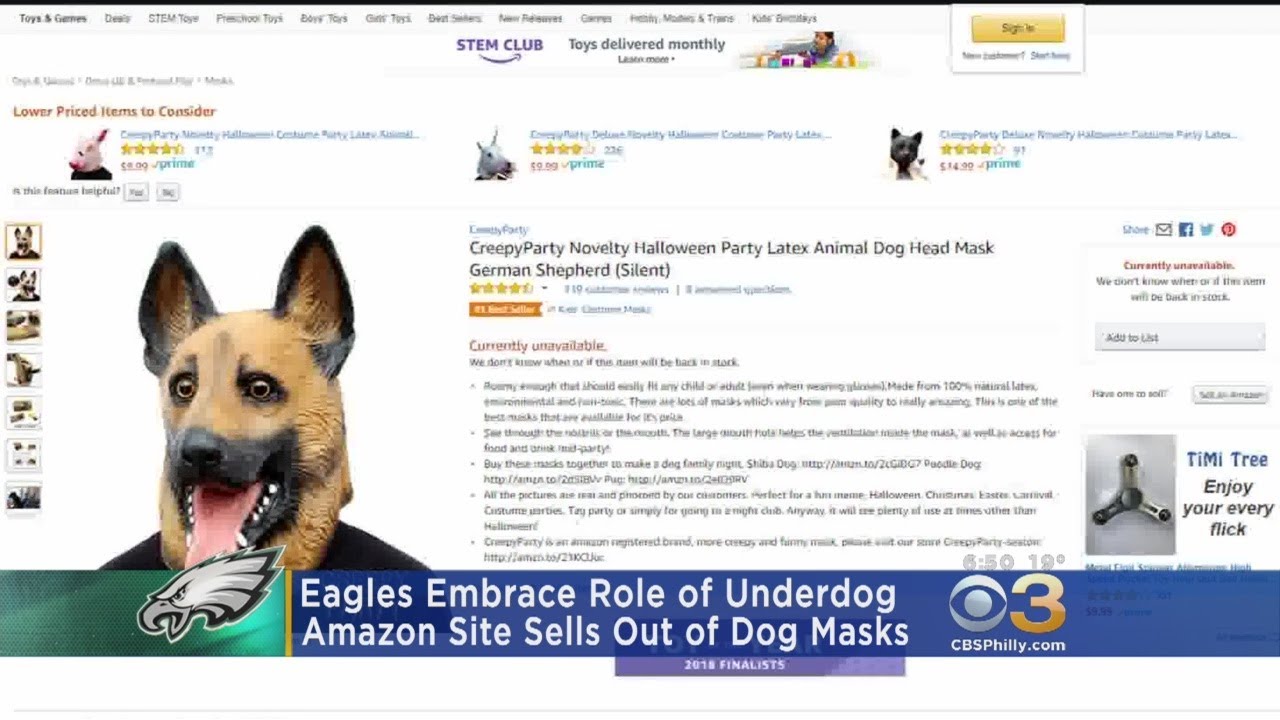1280x720 pixels.
Task: Click the yellow Sign in button
Action: [x=1018, y=28]
